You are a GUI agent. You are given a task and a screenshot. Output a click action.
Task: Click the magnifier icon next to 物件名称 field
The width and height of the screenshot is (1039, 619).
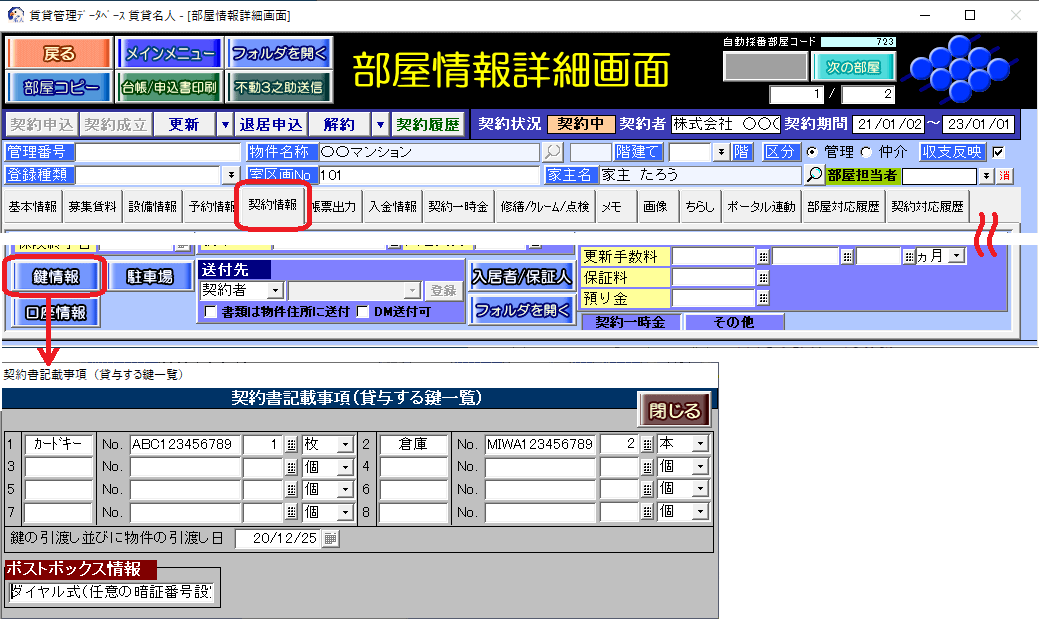(x=552, y=152)
